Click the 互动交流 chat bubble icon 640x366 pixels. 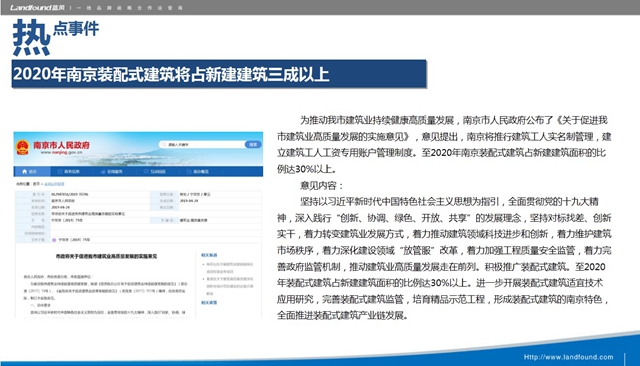[146, 171]
